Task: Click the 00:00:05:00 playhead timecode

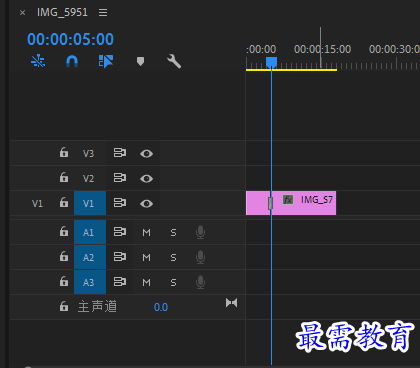Action: click(70, 39)
